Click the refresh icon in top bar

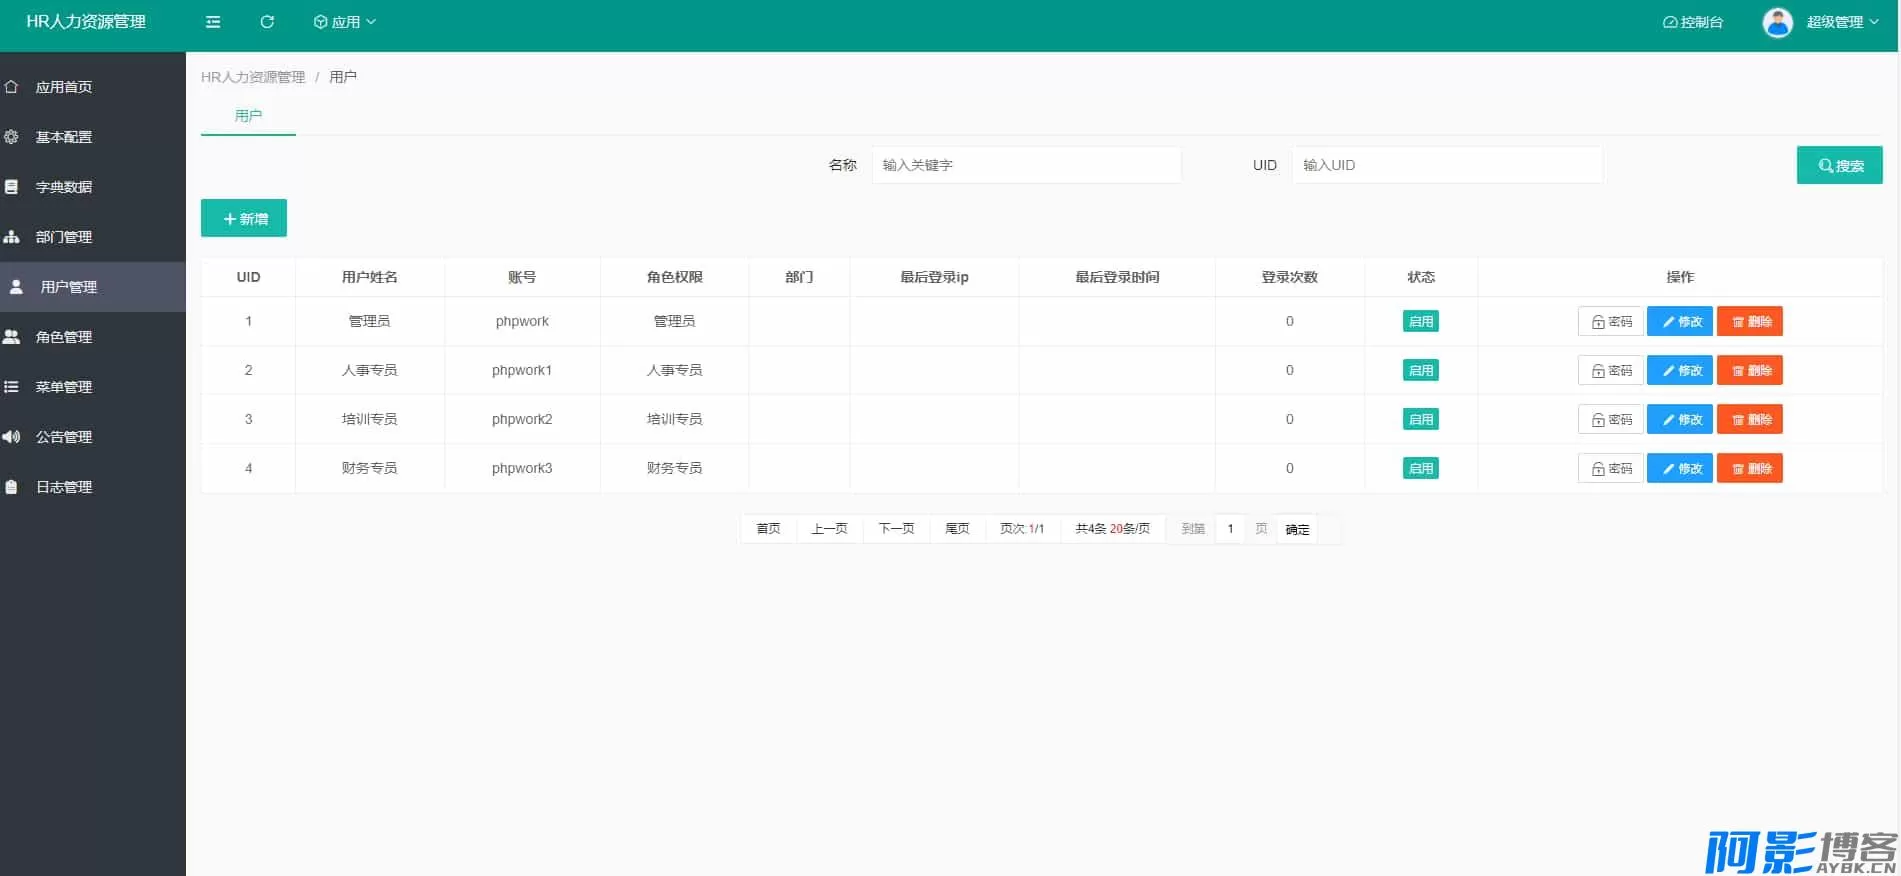pyautogui.click(x=267, y=22)
